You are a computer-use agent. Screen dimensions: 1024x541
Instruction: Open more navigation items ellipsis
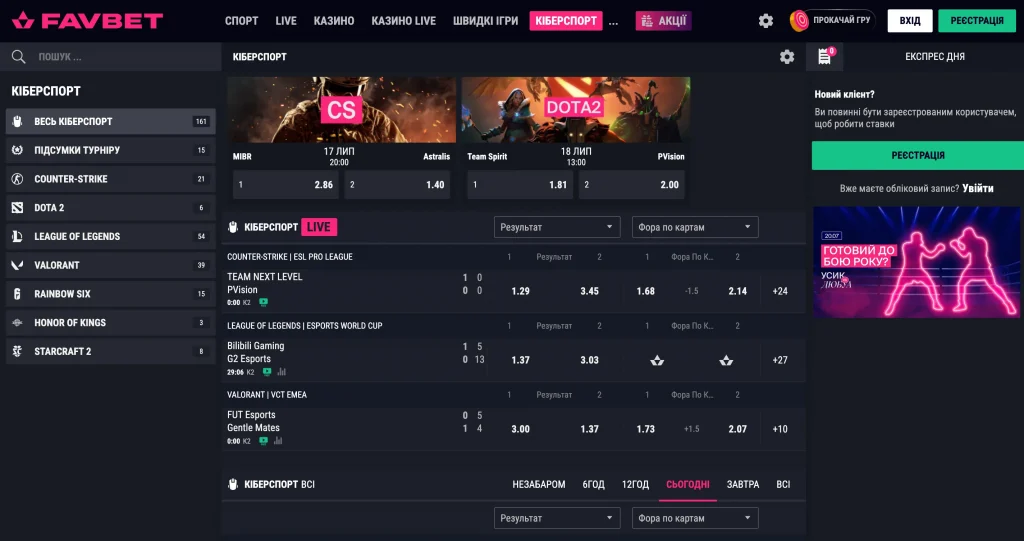pos(613,22)
